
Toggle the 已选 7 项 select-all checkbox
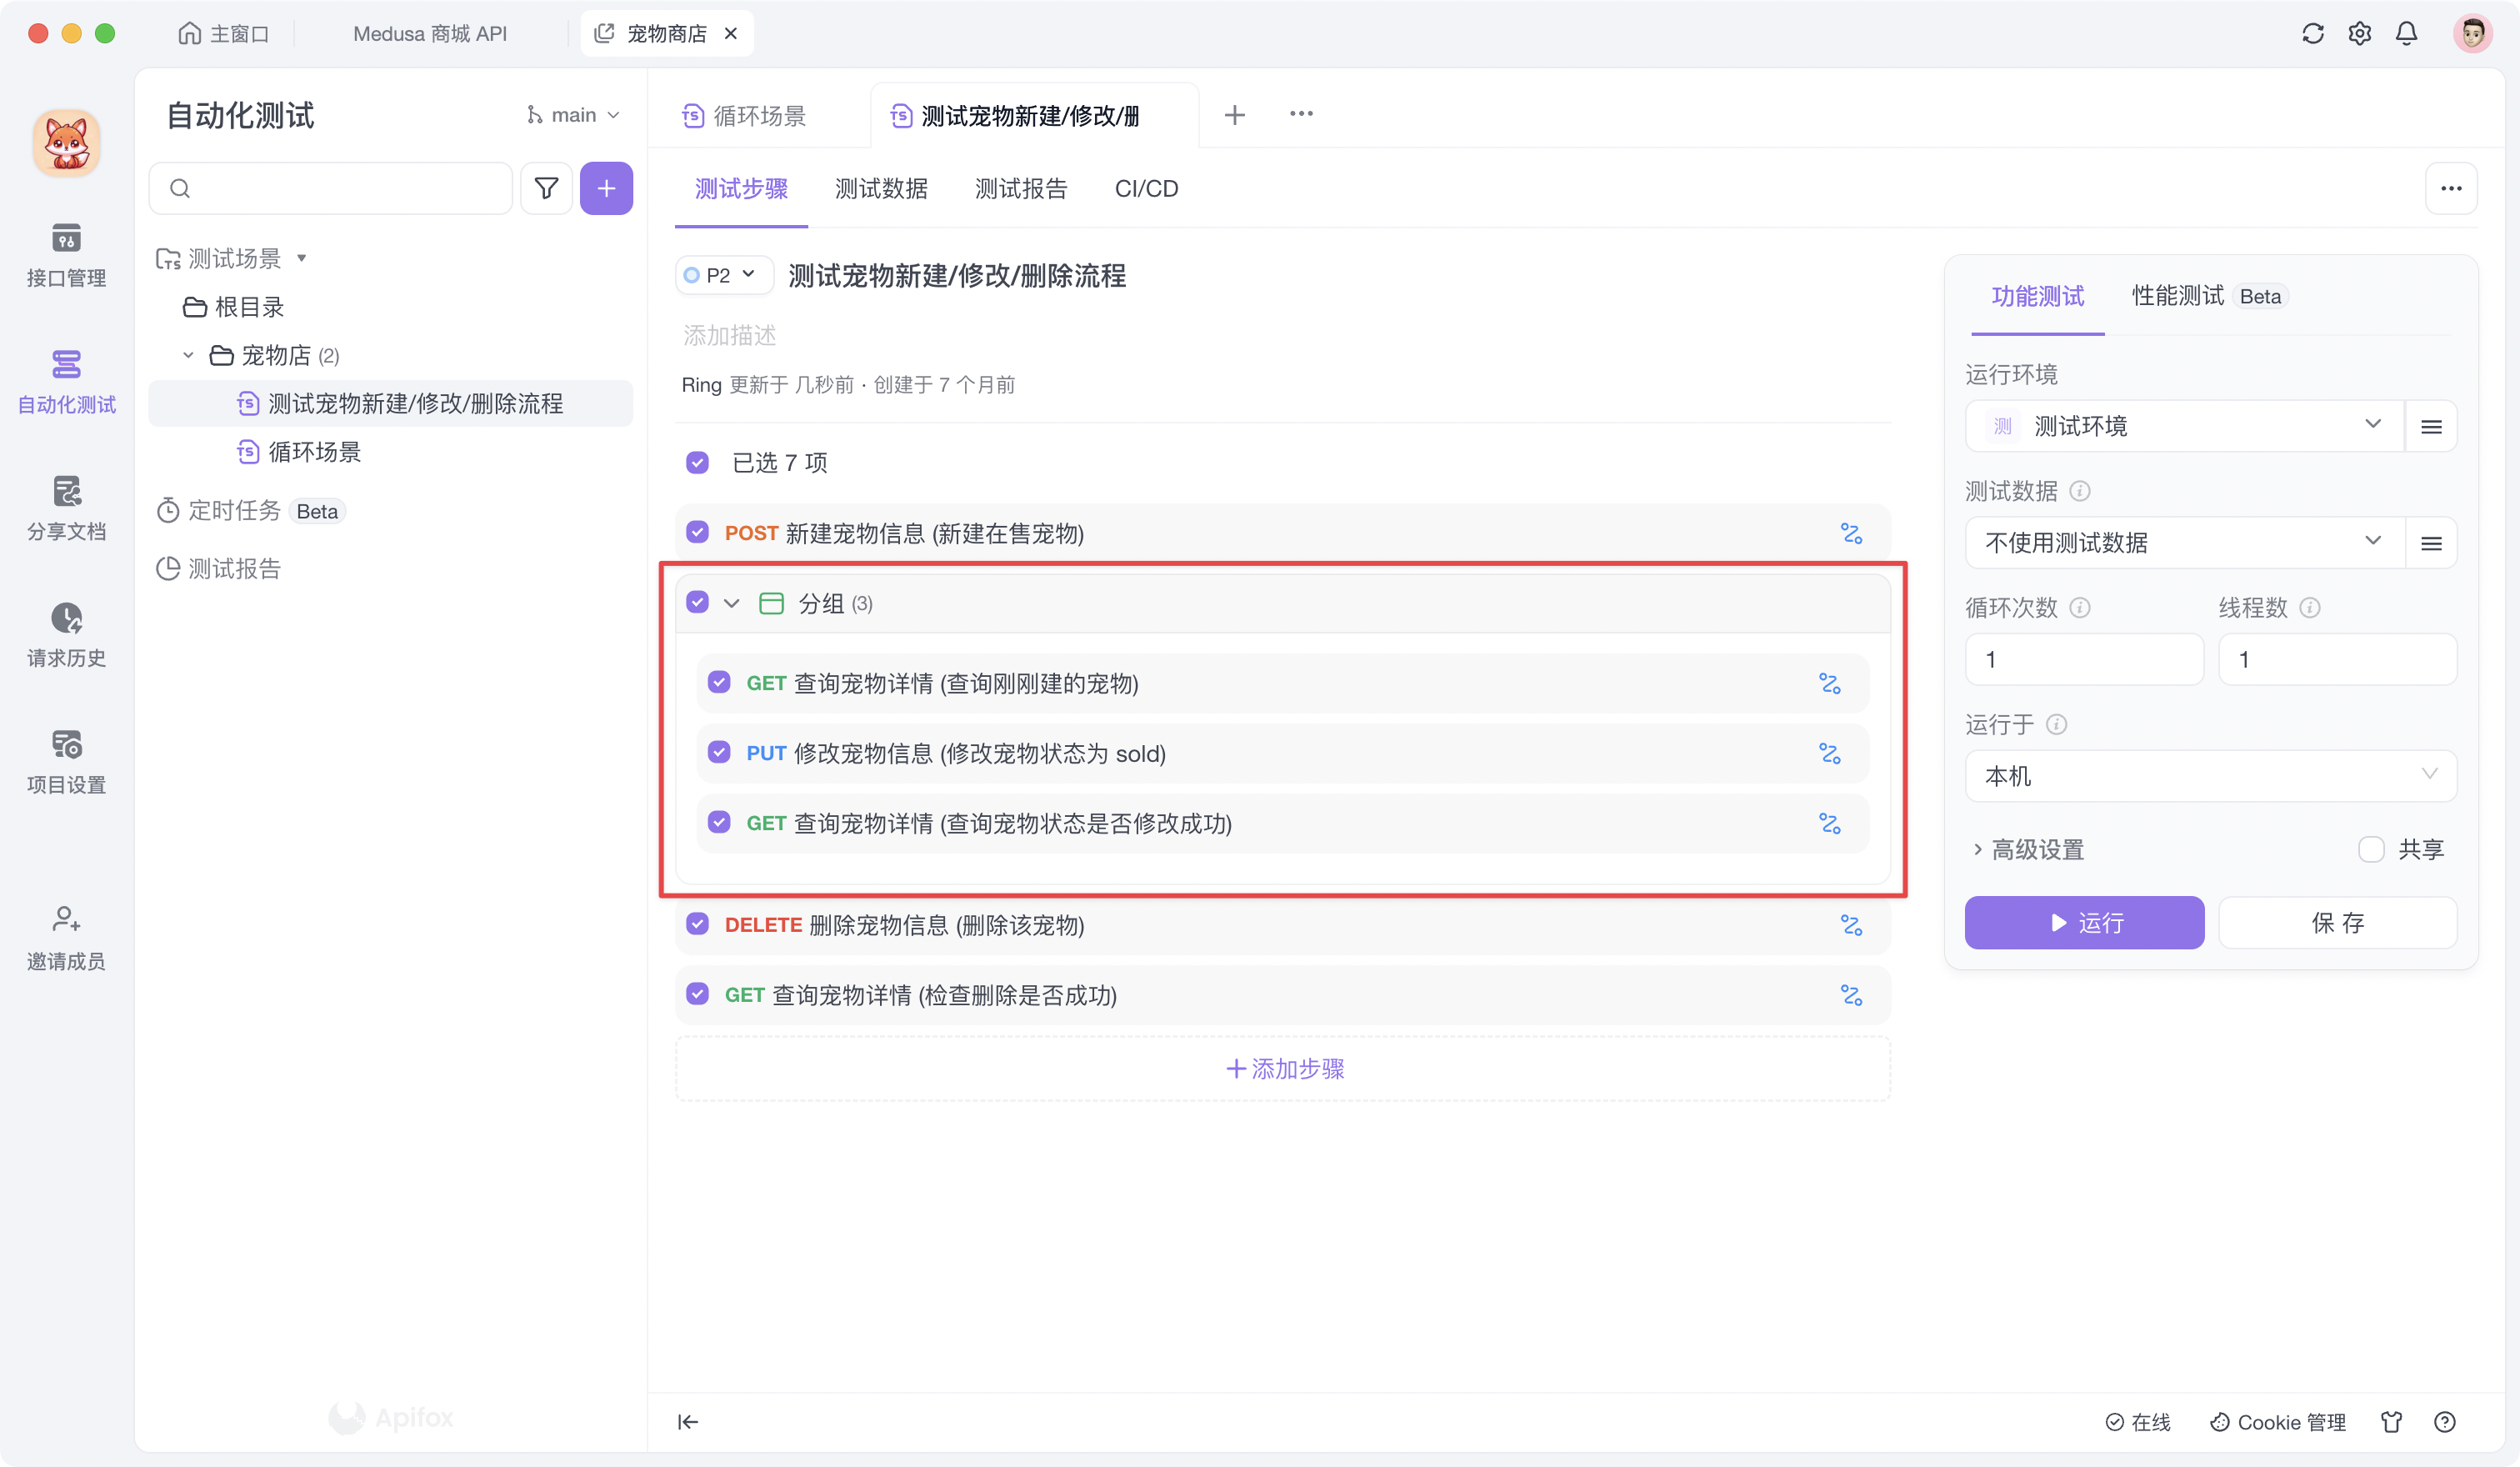[x=698, y=462]
